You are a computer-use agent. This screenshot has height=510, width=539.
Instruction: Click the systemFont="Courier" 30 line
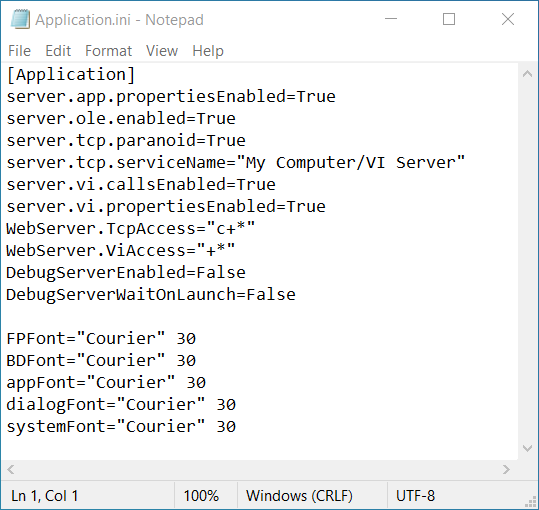tap(121, 426)
